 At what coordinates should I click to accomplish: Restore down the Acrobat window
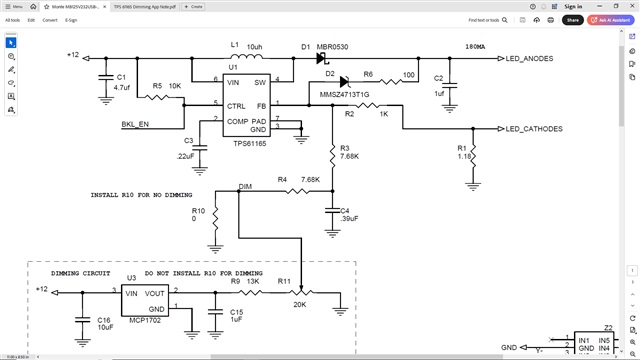(x=616, y=7)
